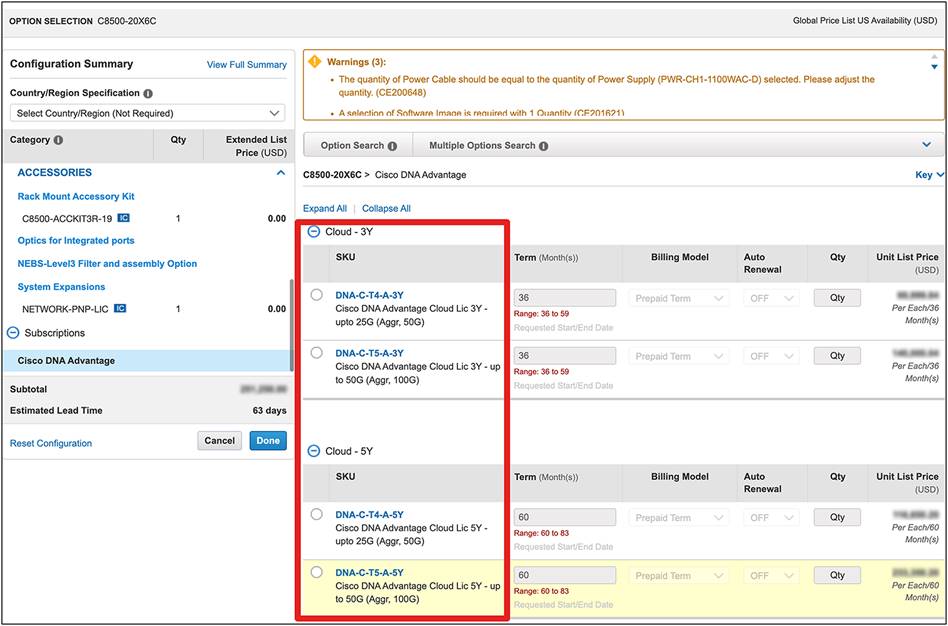Open Billing Model dropdown for DNA-C-T5-A-3Y

point(679,356)
